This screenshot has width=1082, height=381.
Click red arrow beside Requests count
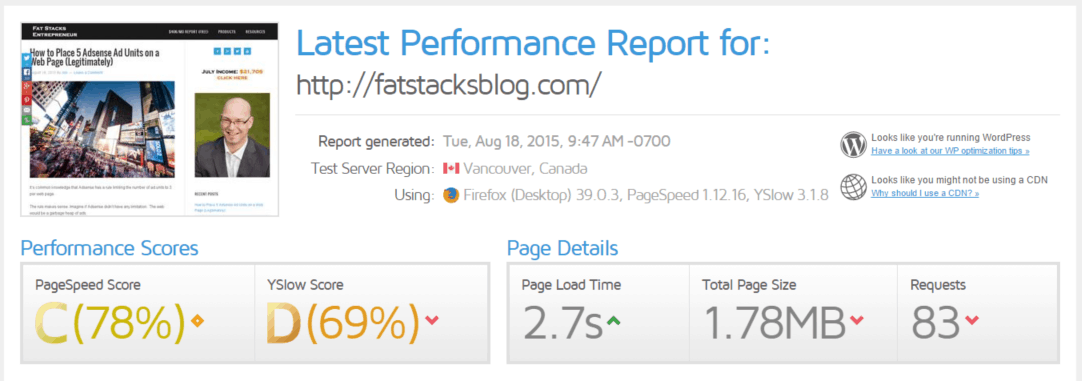point(972,320)
